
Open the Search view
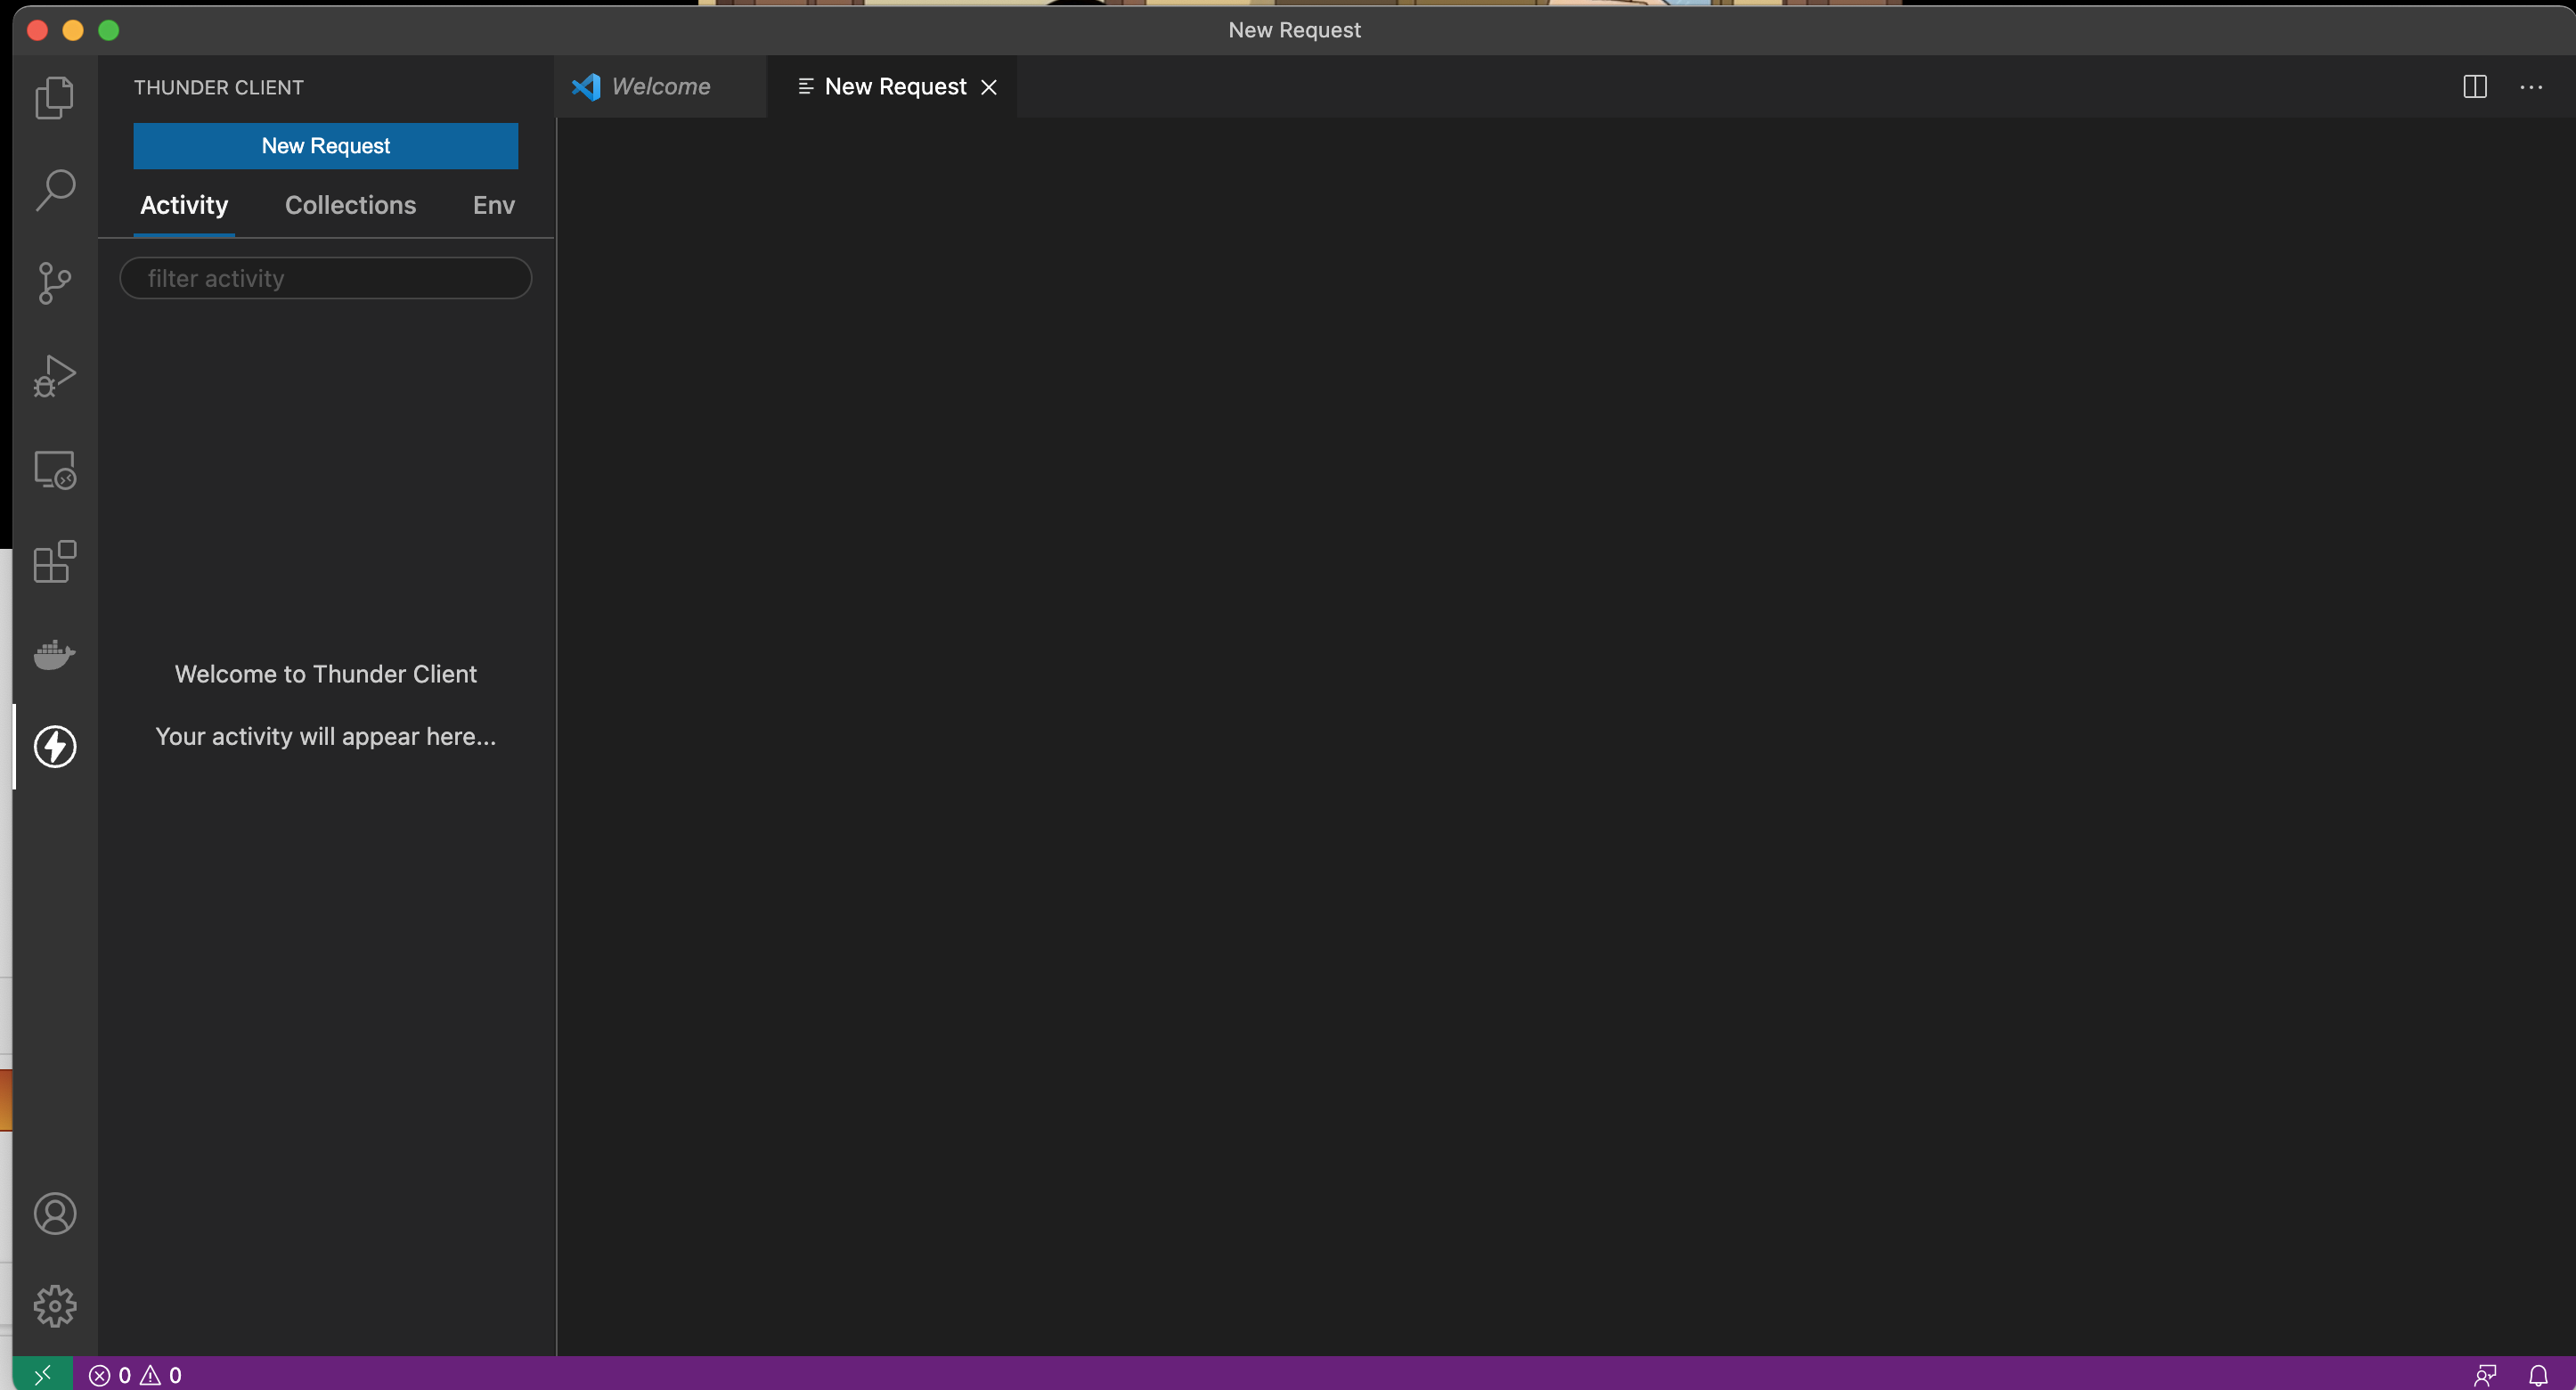click(53, 189)
